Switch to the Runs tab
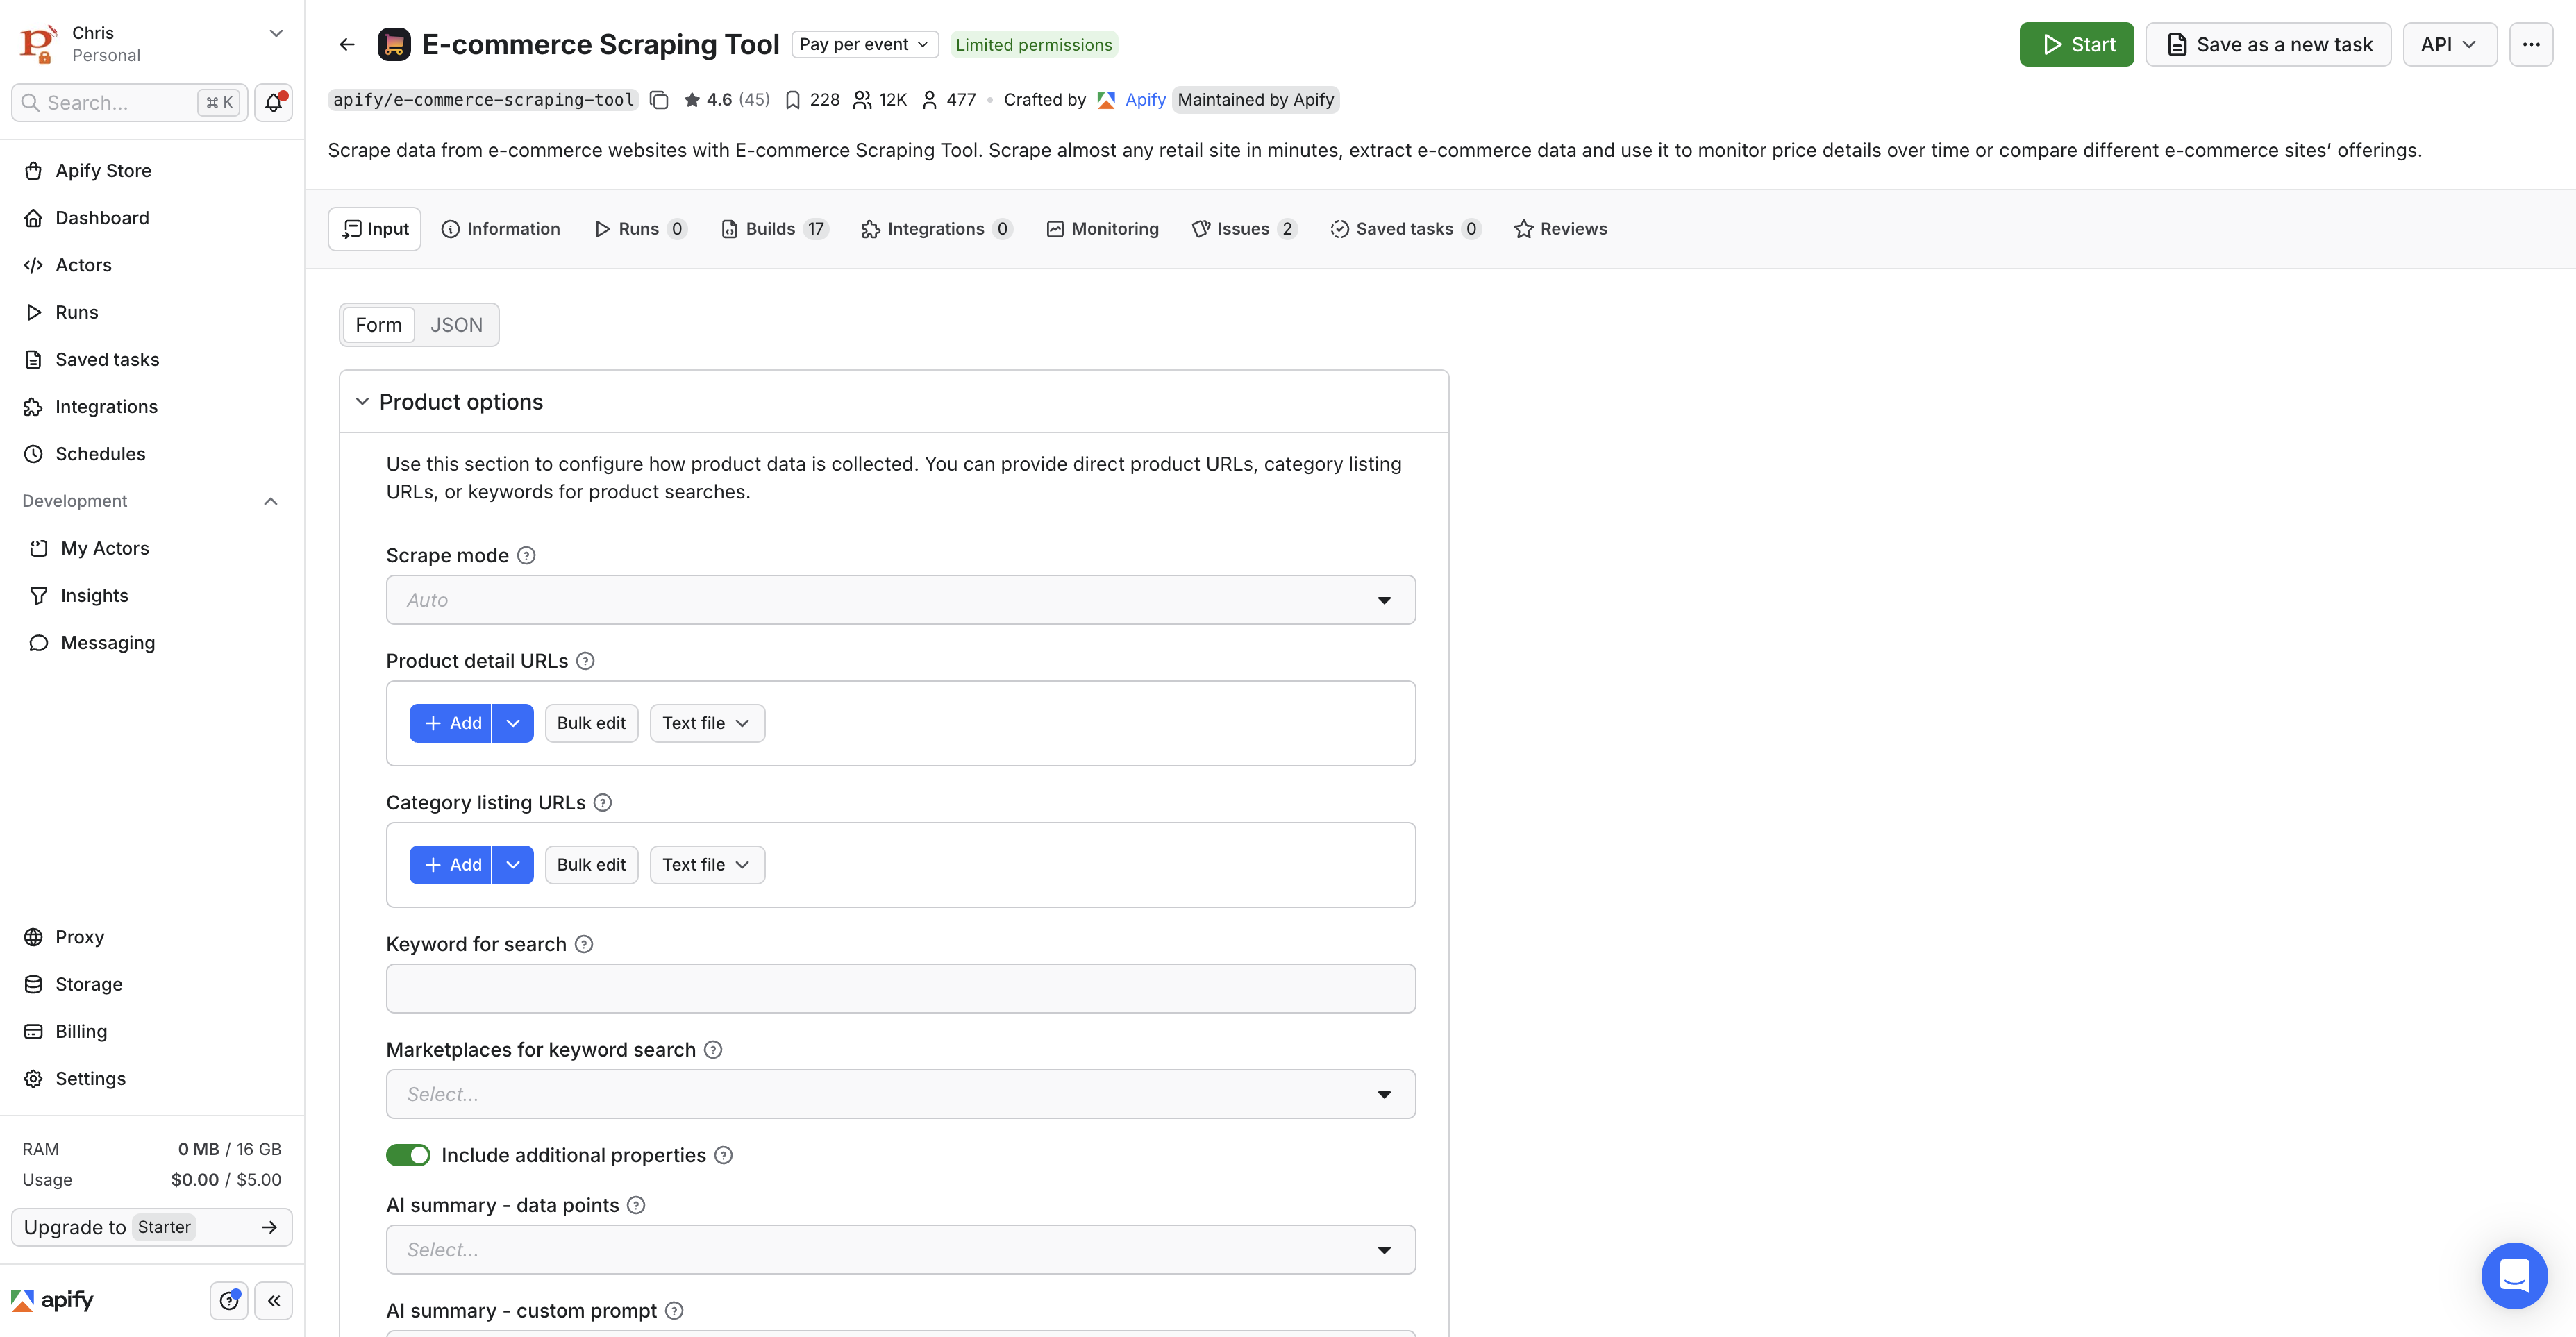 click(640, 229)
